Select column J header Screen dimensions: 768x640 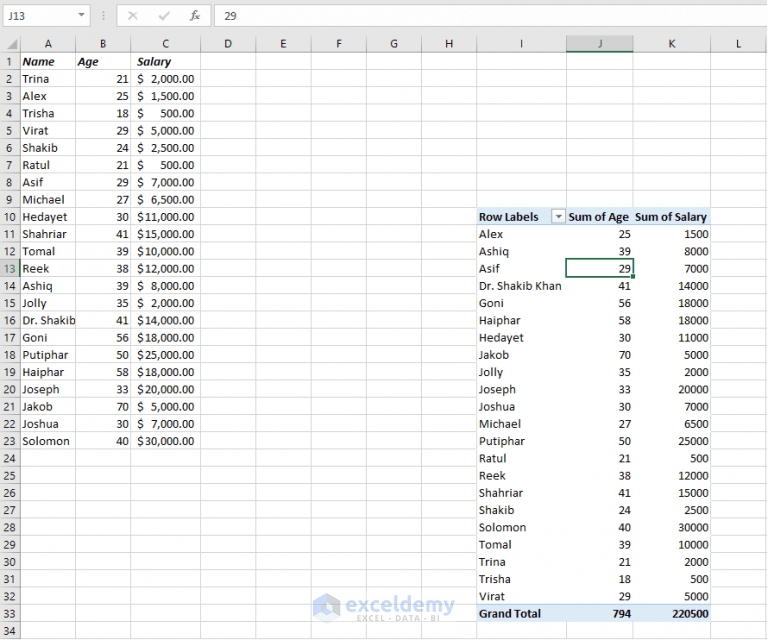point(600,44)
